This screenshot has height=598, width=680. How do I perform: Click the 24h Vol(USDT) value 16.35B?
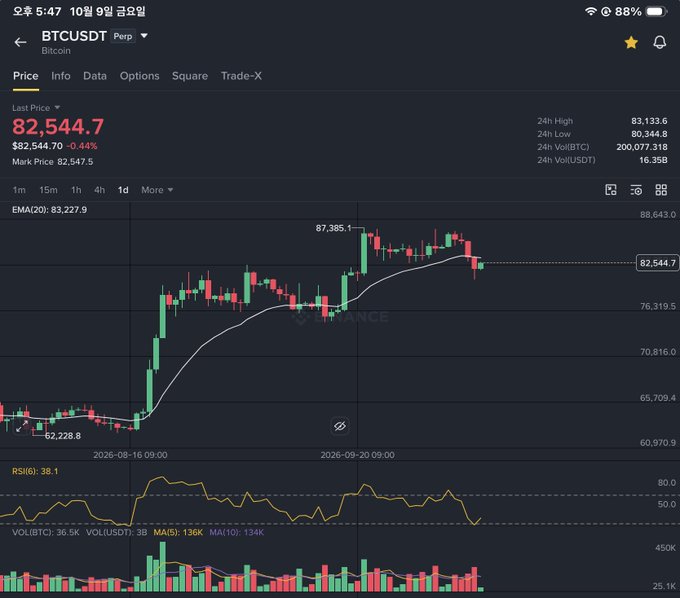point(653,160)
